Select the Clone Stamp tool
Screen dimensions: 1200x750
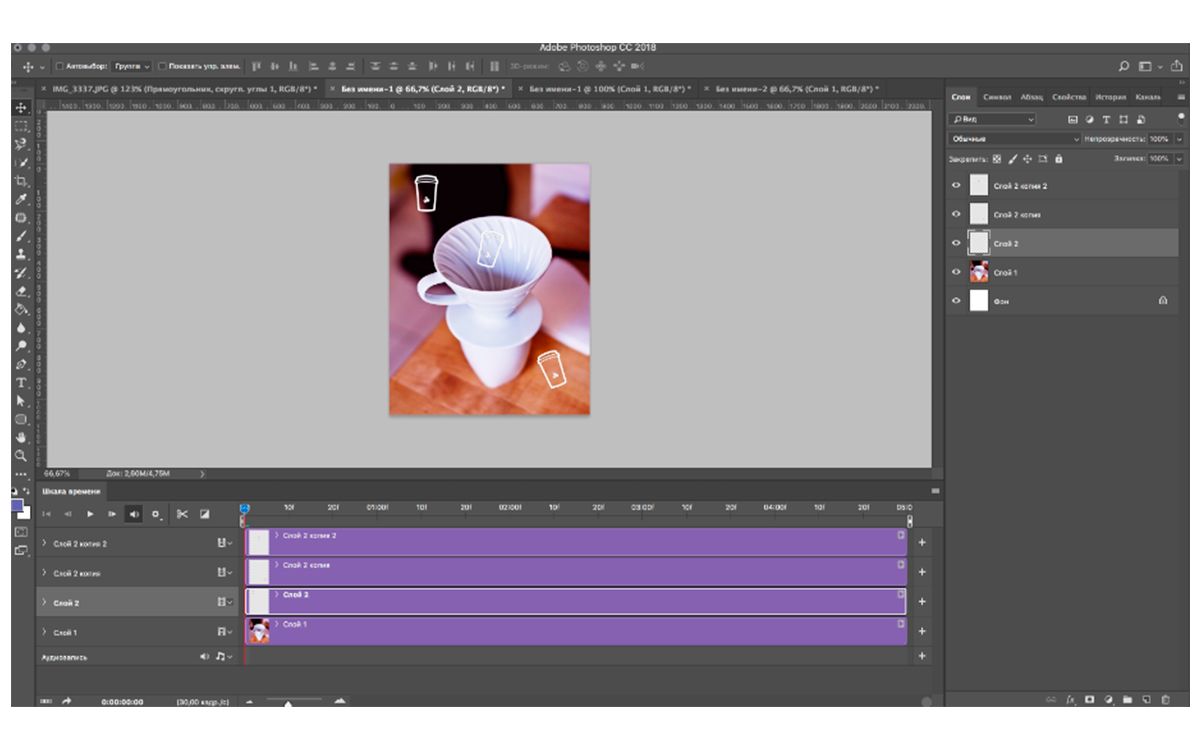(21, 254)
